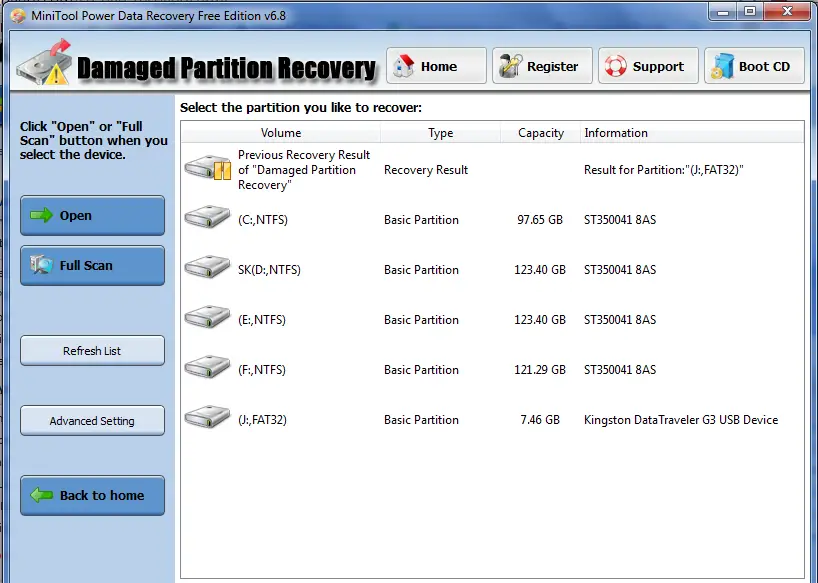The width and height of the screenshot is (818, 583).
Task: Click the Home house icon
Action: pos(403,66)
